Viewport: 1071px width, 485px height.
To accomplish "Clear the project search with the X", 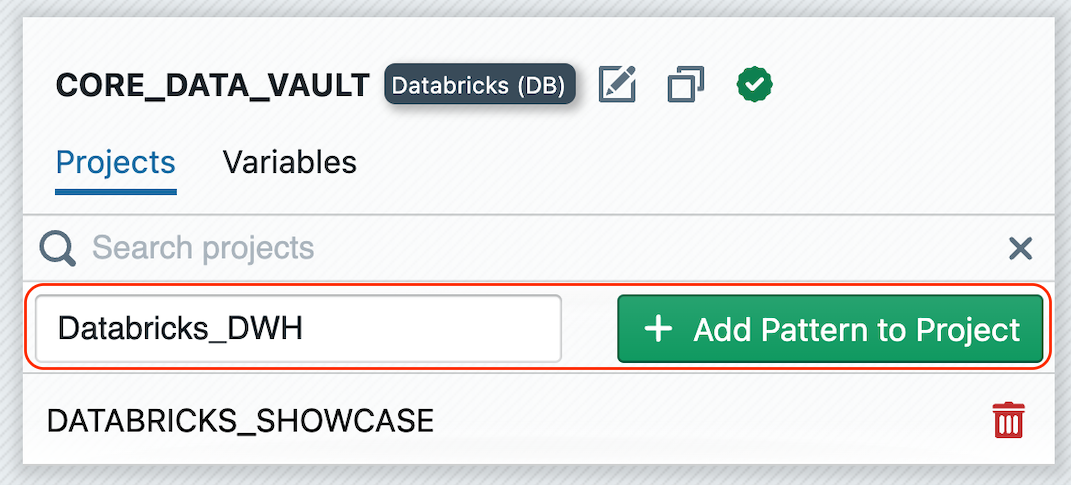I will [x=1020, y=248].
